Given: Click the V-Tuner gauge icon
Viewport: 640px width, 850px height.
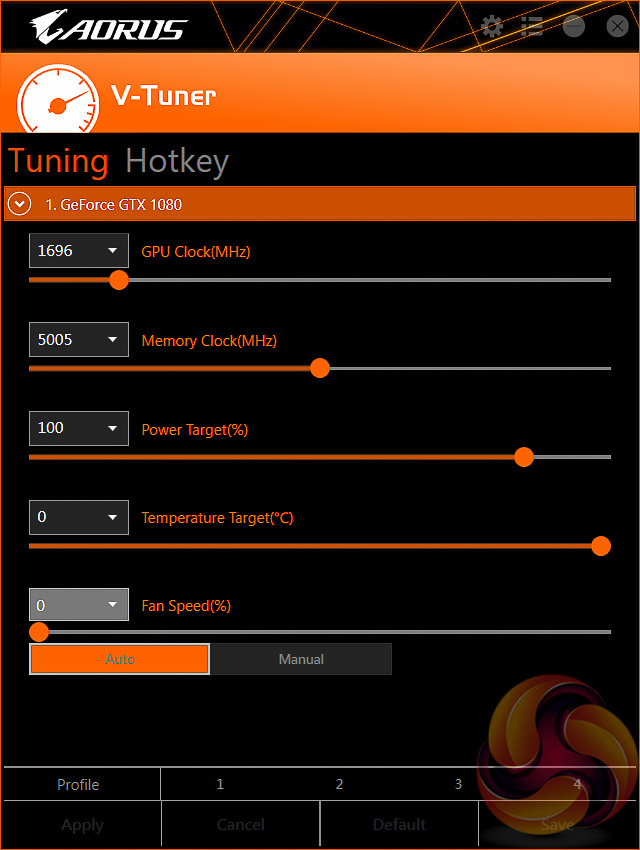Looking at the screenshot, I should click(58, 99).
